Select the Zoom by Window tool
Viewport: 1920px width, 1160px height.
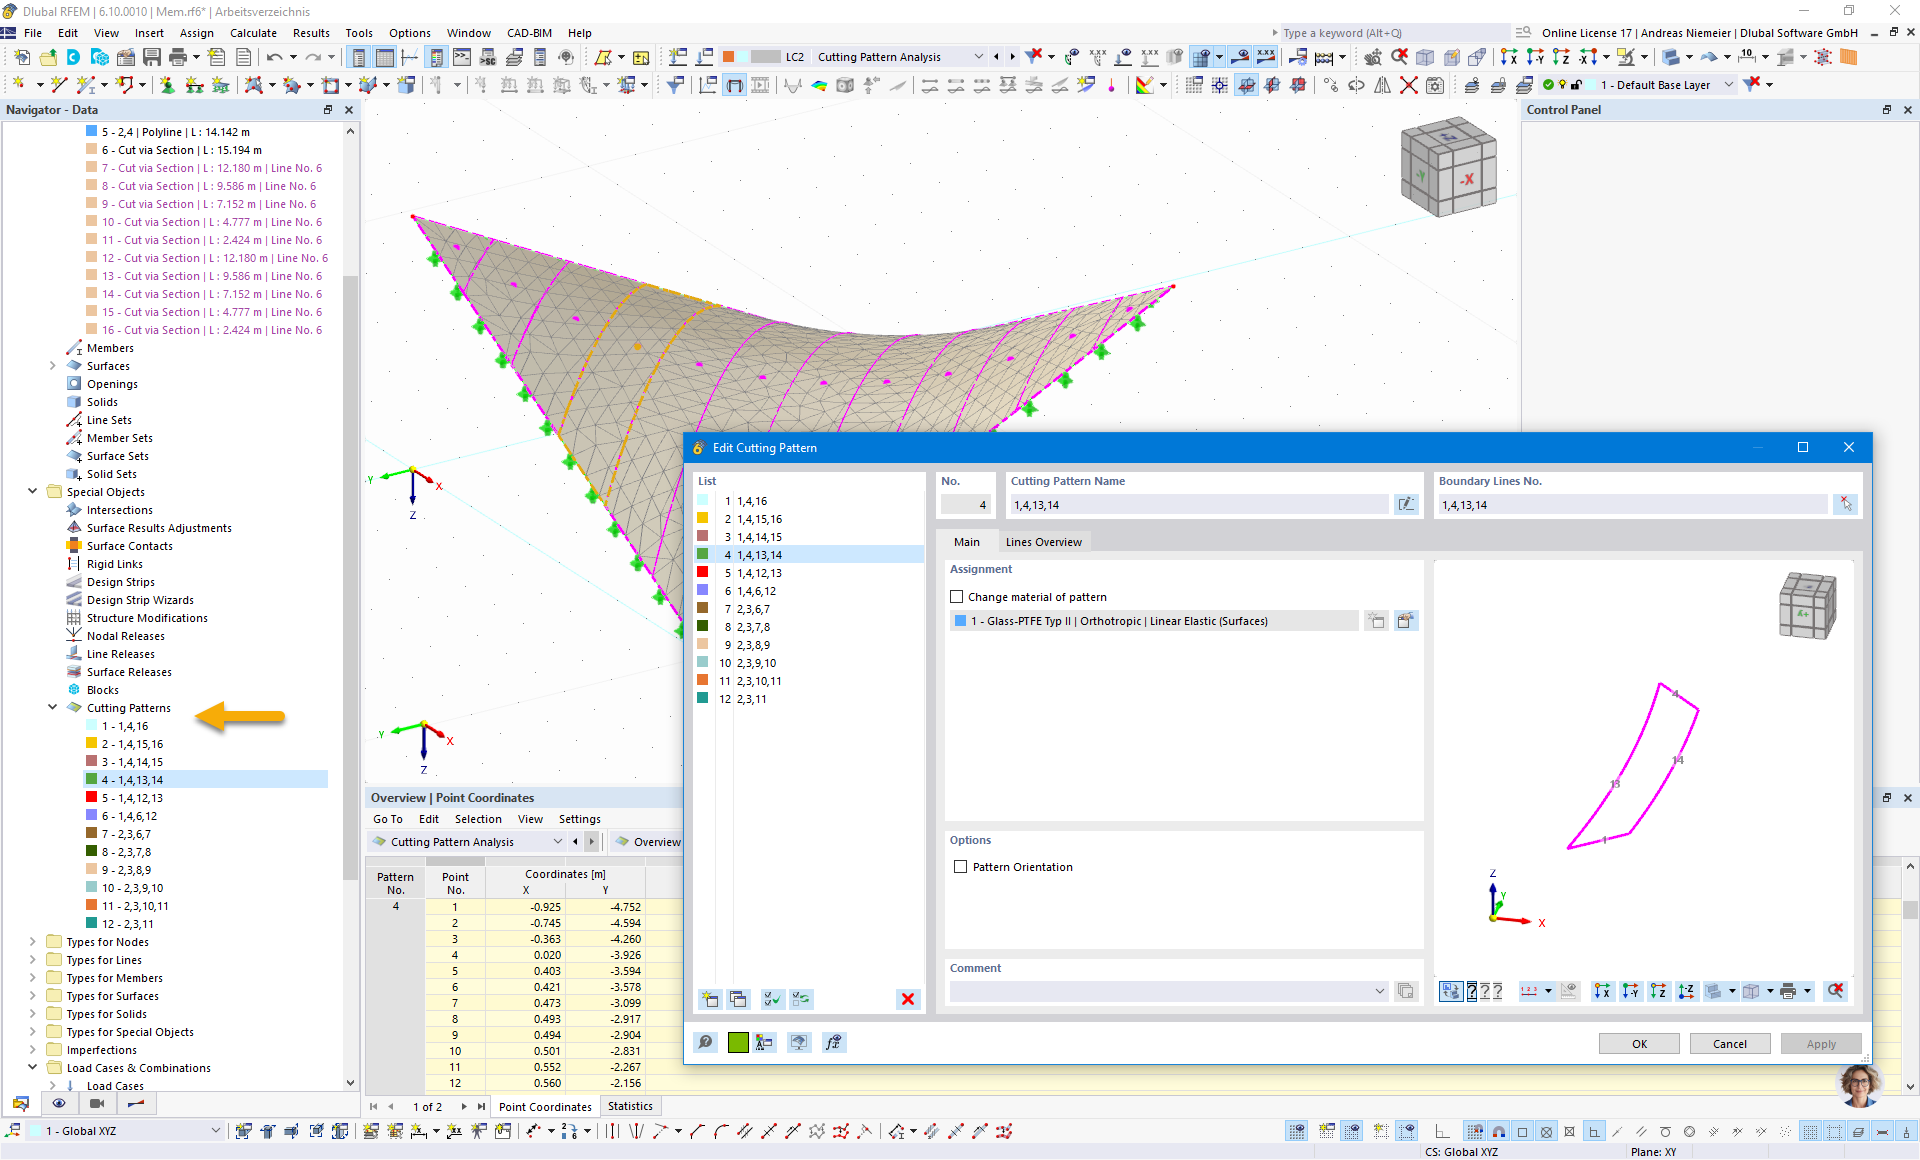click(1373, 57)
